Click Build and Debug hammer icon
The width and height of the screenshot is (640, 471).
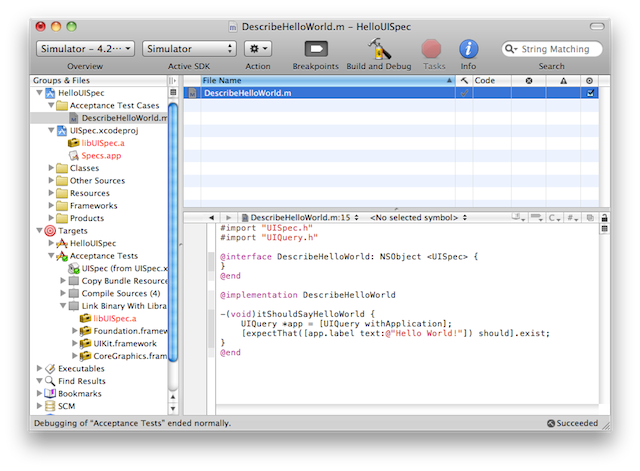point(379,49)
